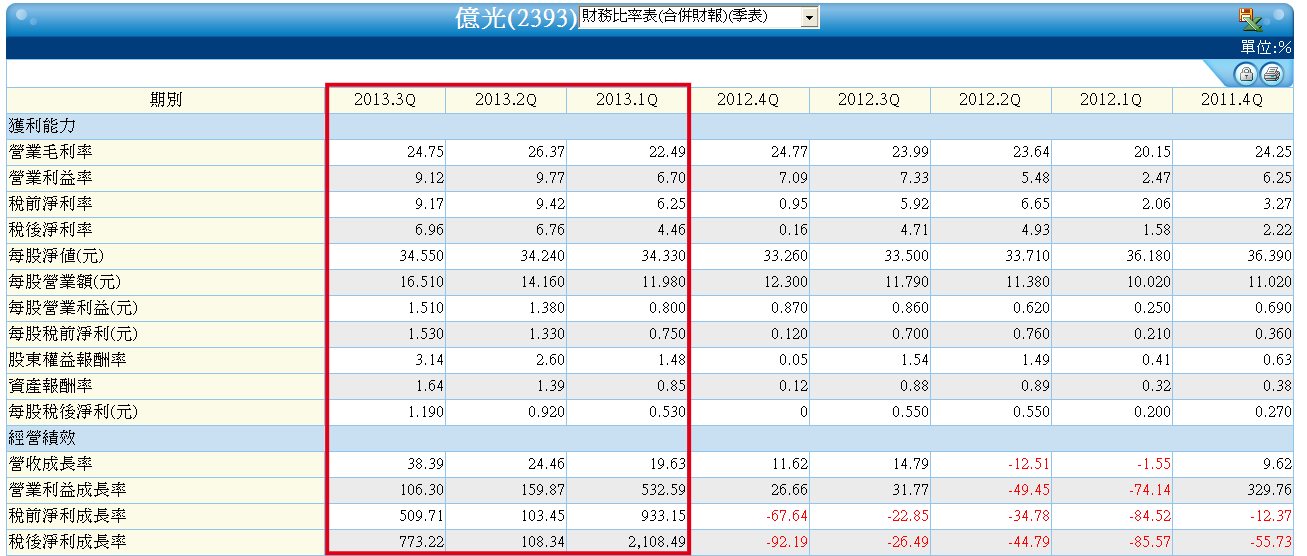Click the 532.59 operating profit growth value
This screenshot has width=1307, height=556.
(662, 490)
